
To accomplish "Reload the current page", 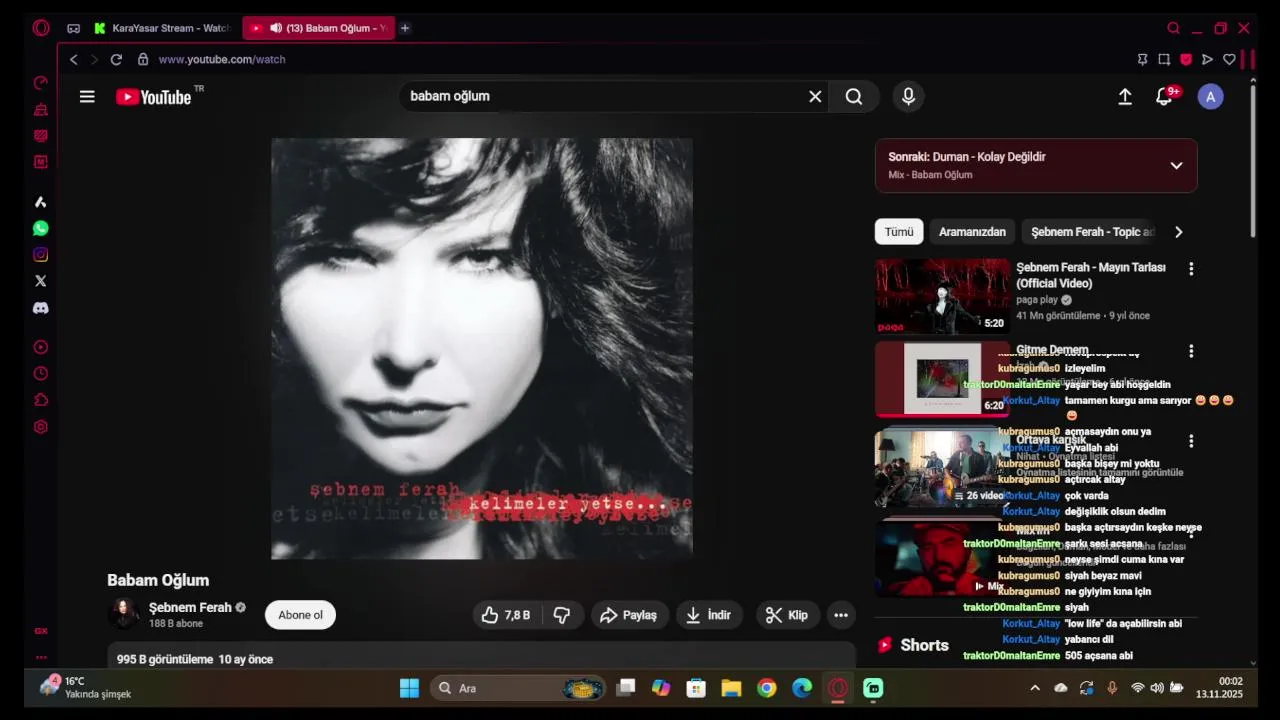I will [x=116, y=59].
